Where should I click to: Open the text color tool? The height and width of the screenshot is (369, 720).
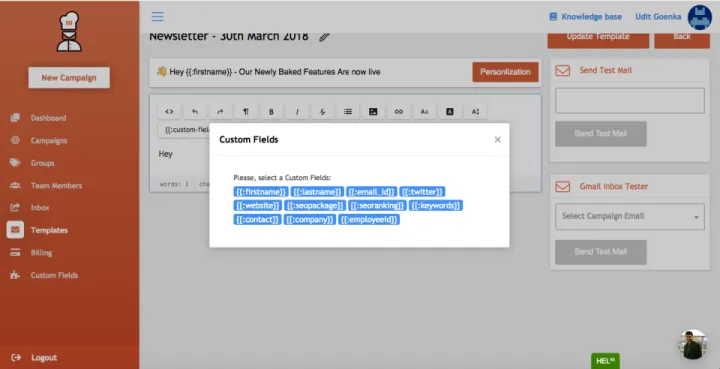tap(450, 112)
